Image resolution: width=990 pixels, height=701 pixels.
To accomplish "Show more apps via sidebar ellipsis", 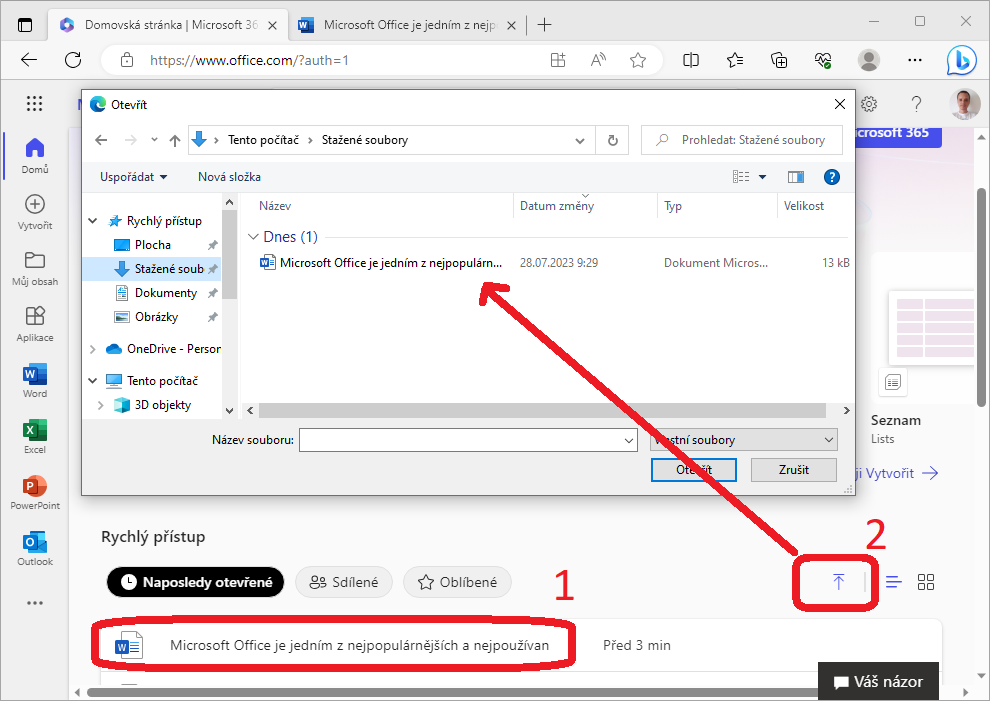I will [35, 603].
